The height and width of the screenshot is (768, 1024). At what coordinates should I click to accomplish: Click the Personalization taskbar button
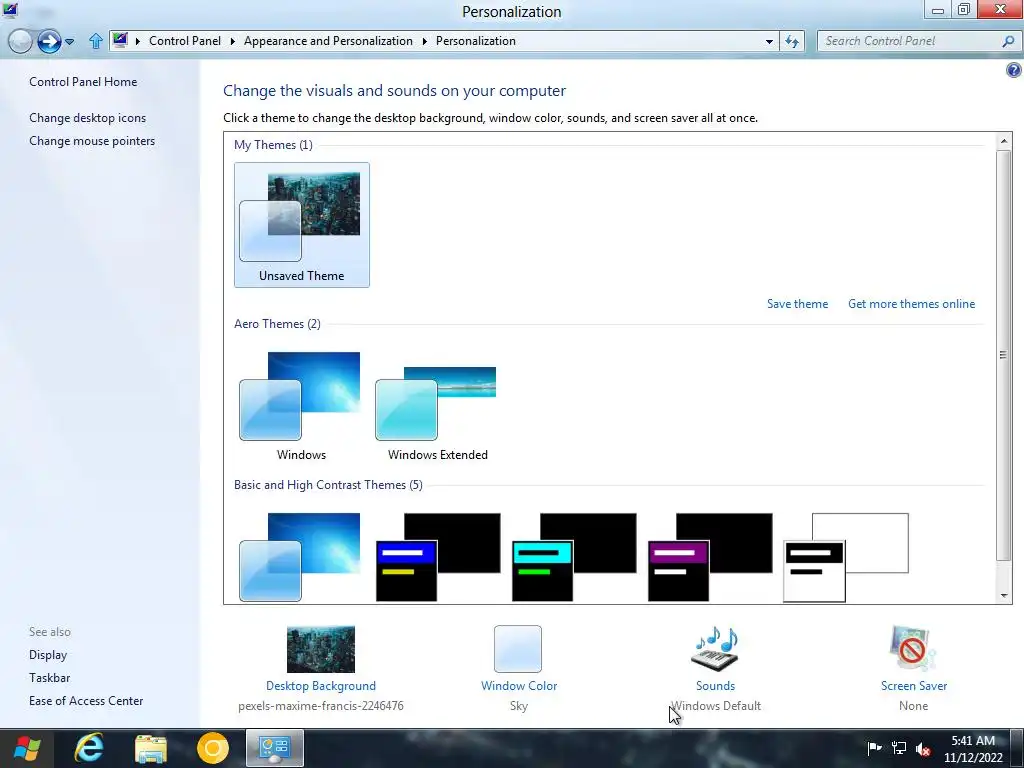[x=275, y=748]
